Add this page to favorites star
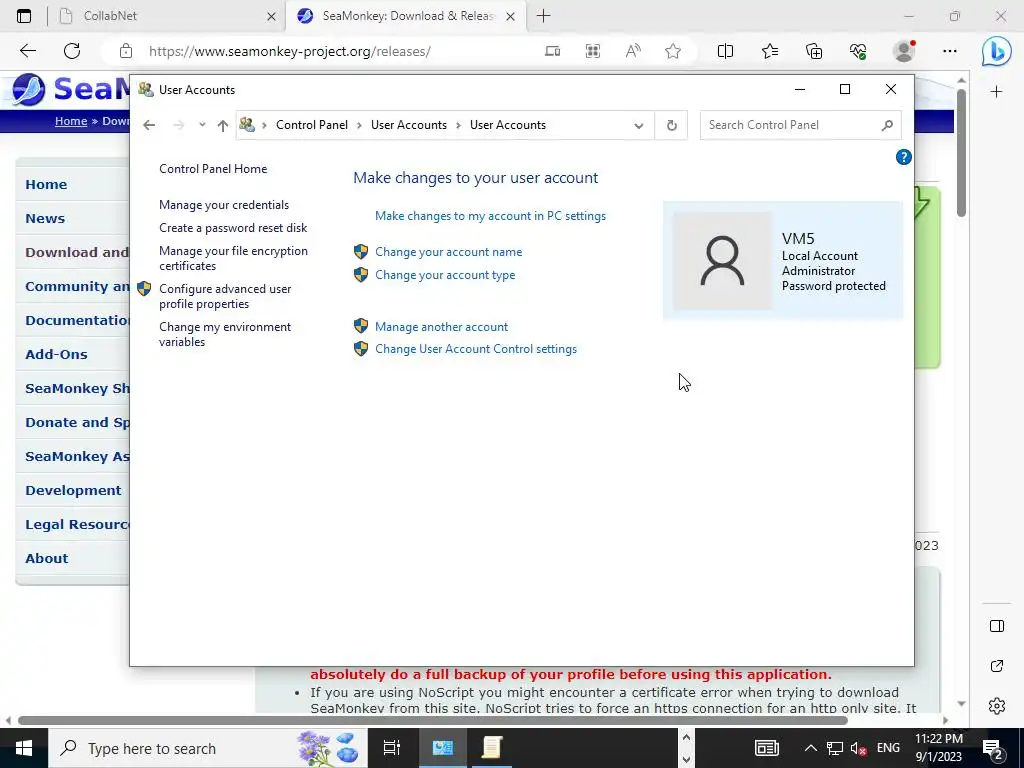Screen dimensions: 1024x768 673,51
